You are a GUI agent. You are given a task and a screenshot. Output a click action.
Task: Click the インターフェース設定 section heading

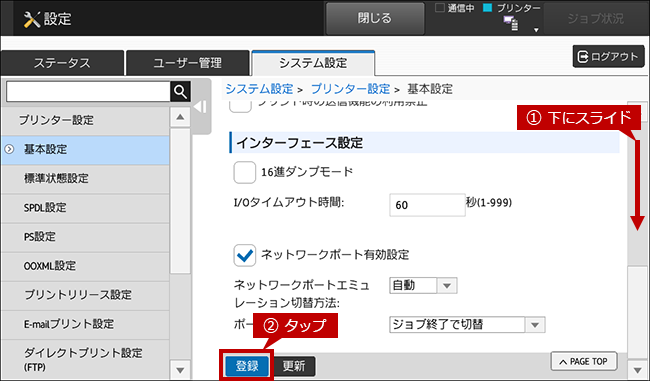click(x=424, y=143)
